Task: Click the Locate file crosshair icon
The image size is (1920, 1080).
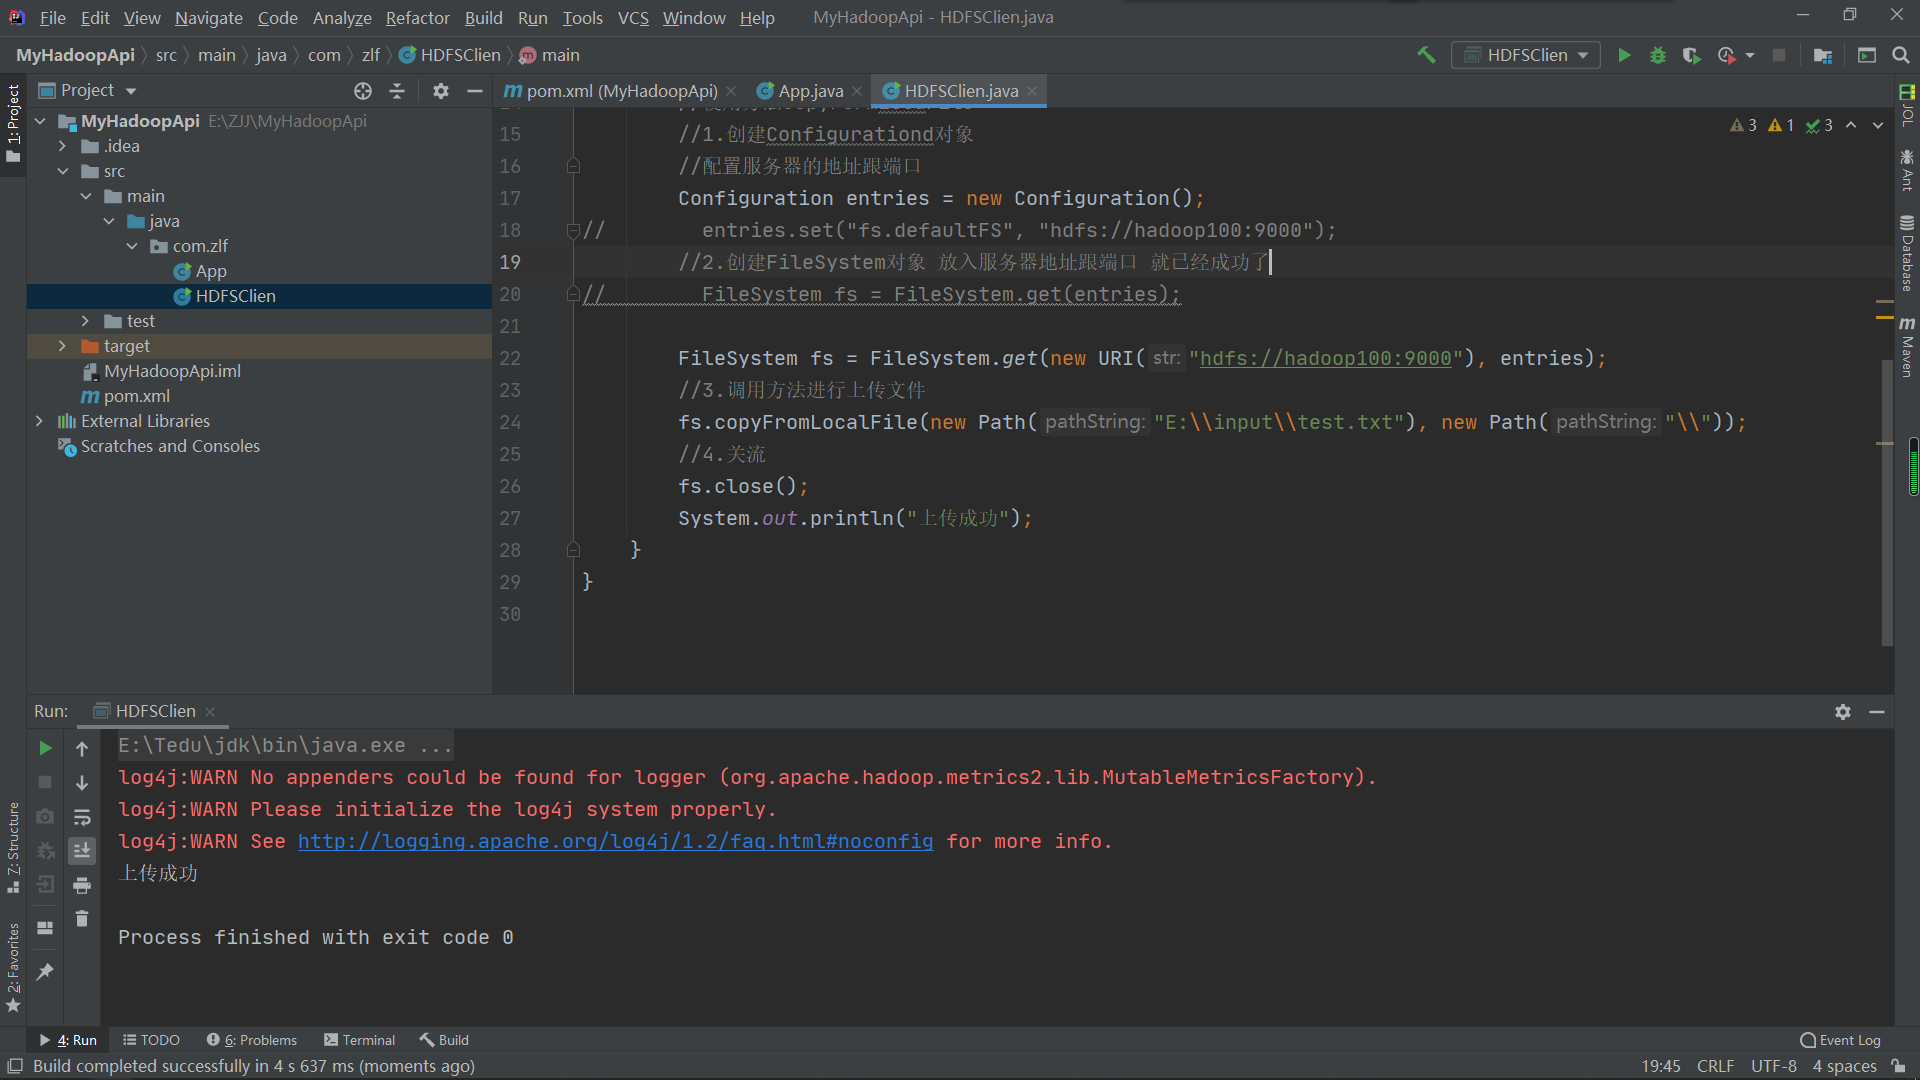Action: (x=363, y=91)
